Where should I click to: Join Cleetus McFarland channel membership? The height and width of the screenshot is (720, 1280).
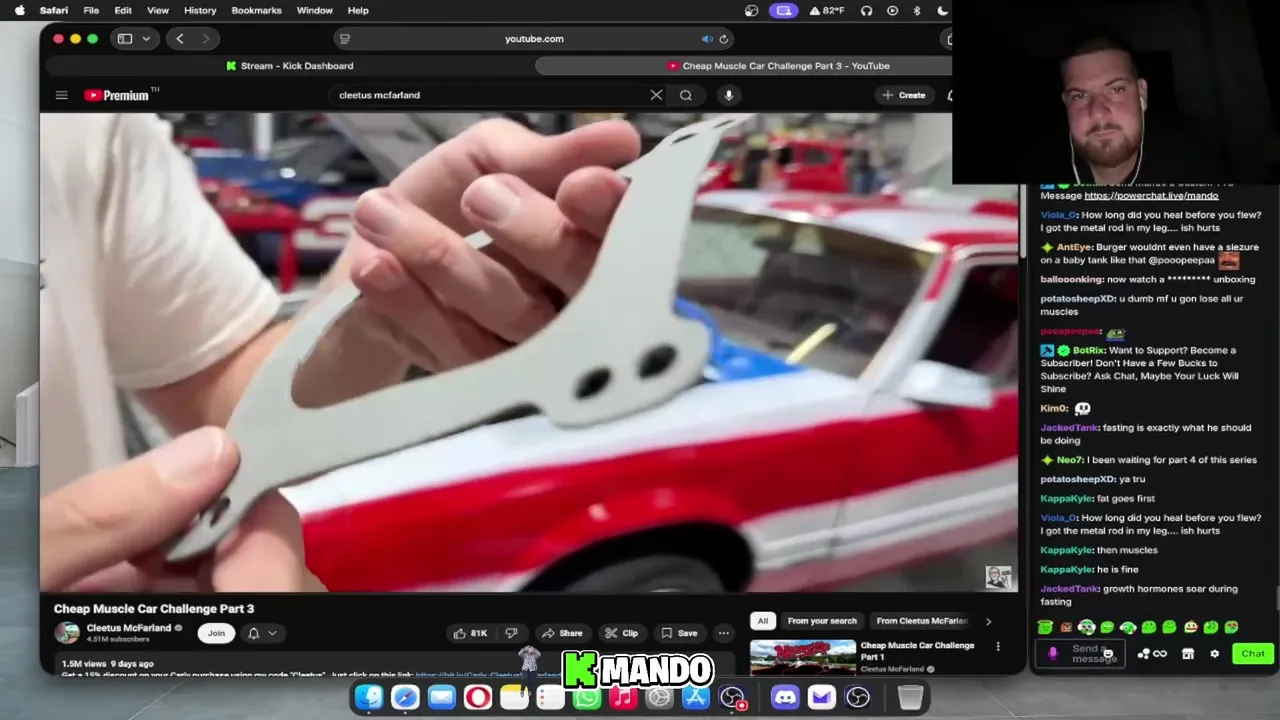click(x=216, y=633)
